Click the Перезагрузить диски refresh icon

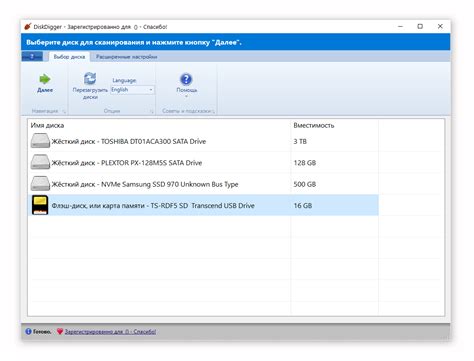tap(90, 78)
